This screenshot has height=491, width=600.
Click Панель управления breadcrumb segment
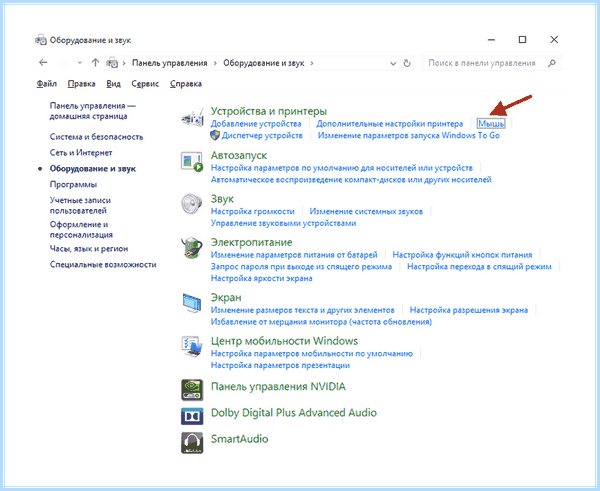170,63
